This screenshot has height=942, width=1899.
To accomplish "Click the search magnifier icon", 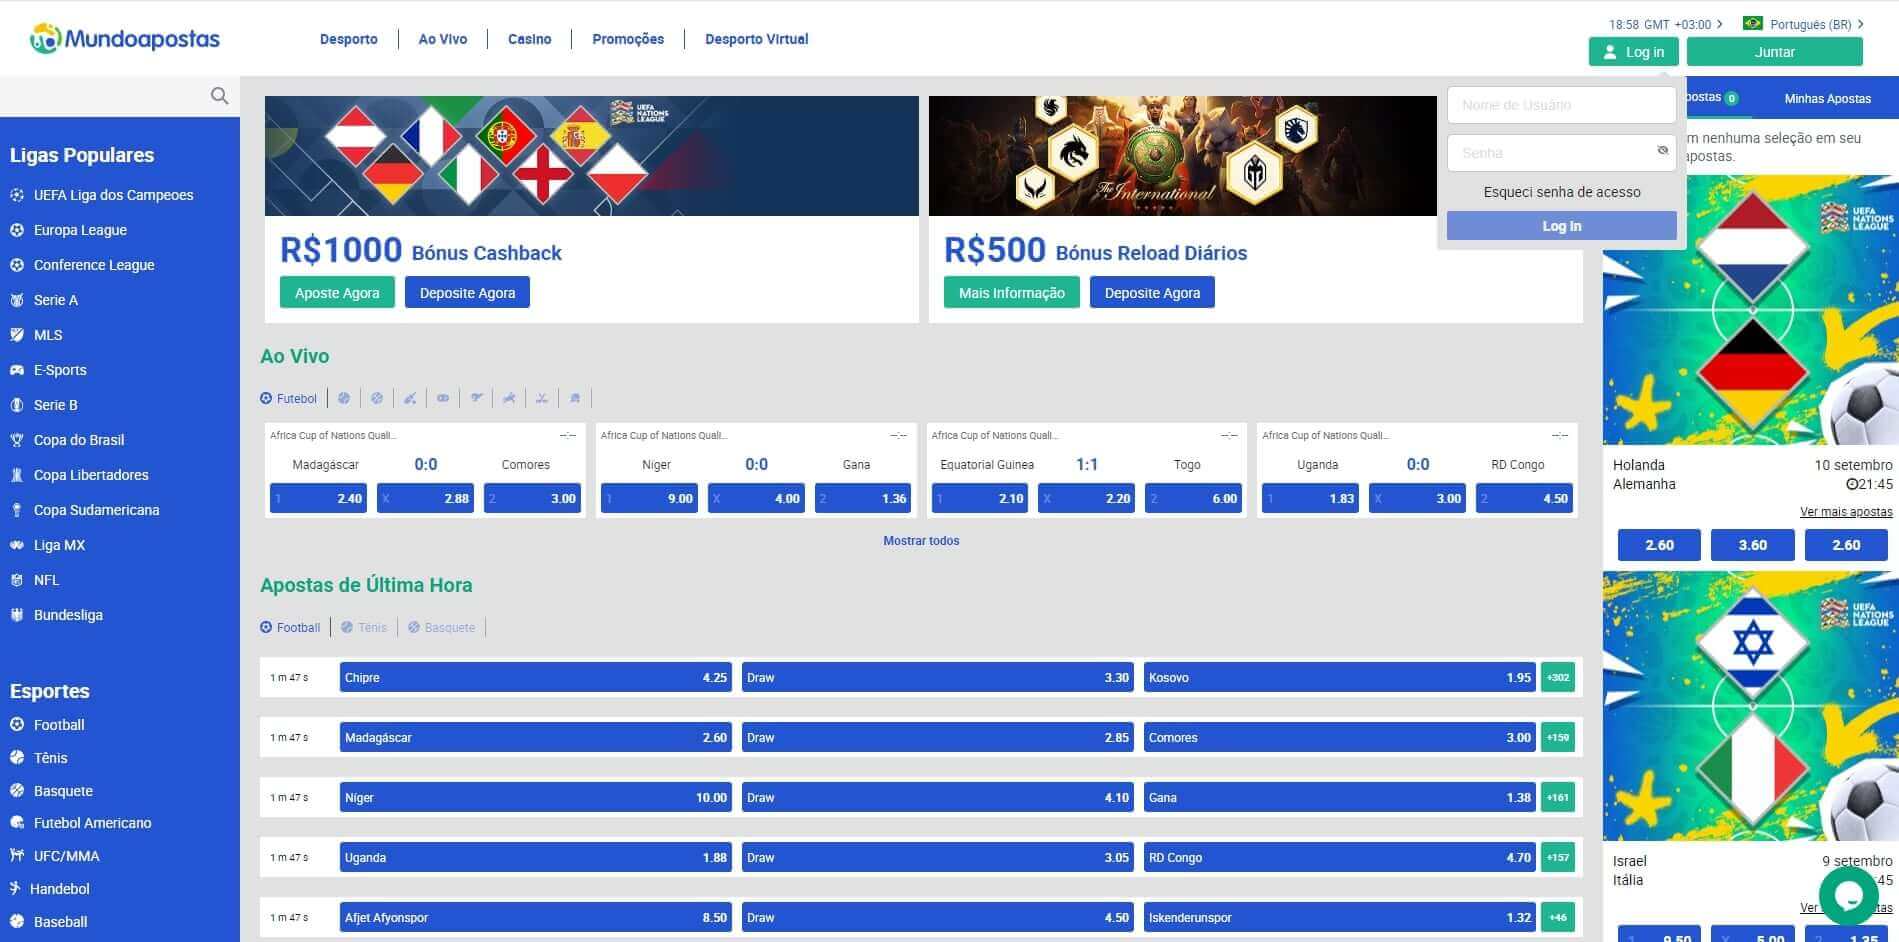I will (x=219, y=95).
